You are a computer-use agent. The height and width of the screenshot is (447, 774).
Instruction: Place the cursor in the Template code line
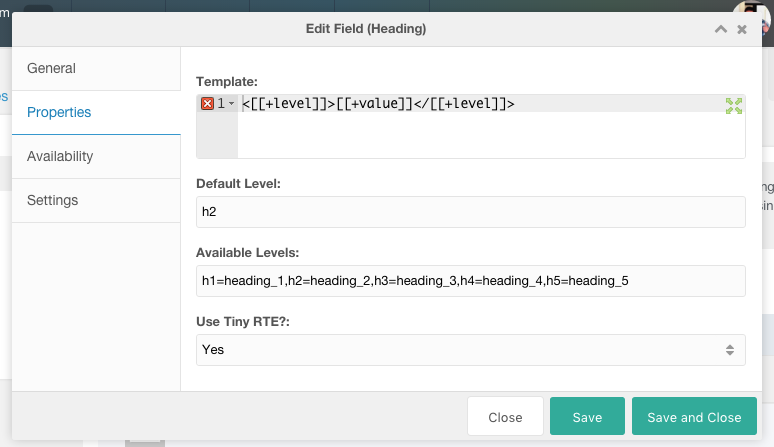tap(378, 104)
